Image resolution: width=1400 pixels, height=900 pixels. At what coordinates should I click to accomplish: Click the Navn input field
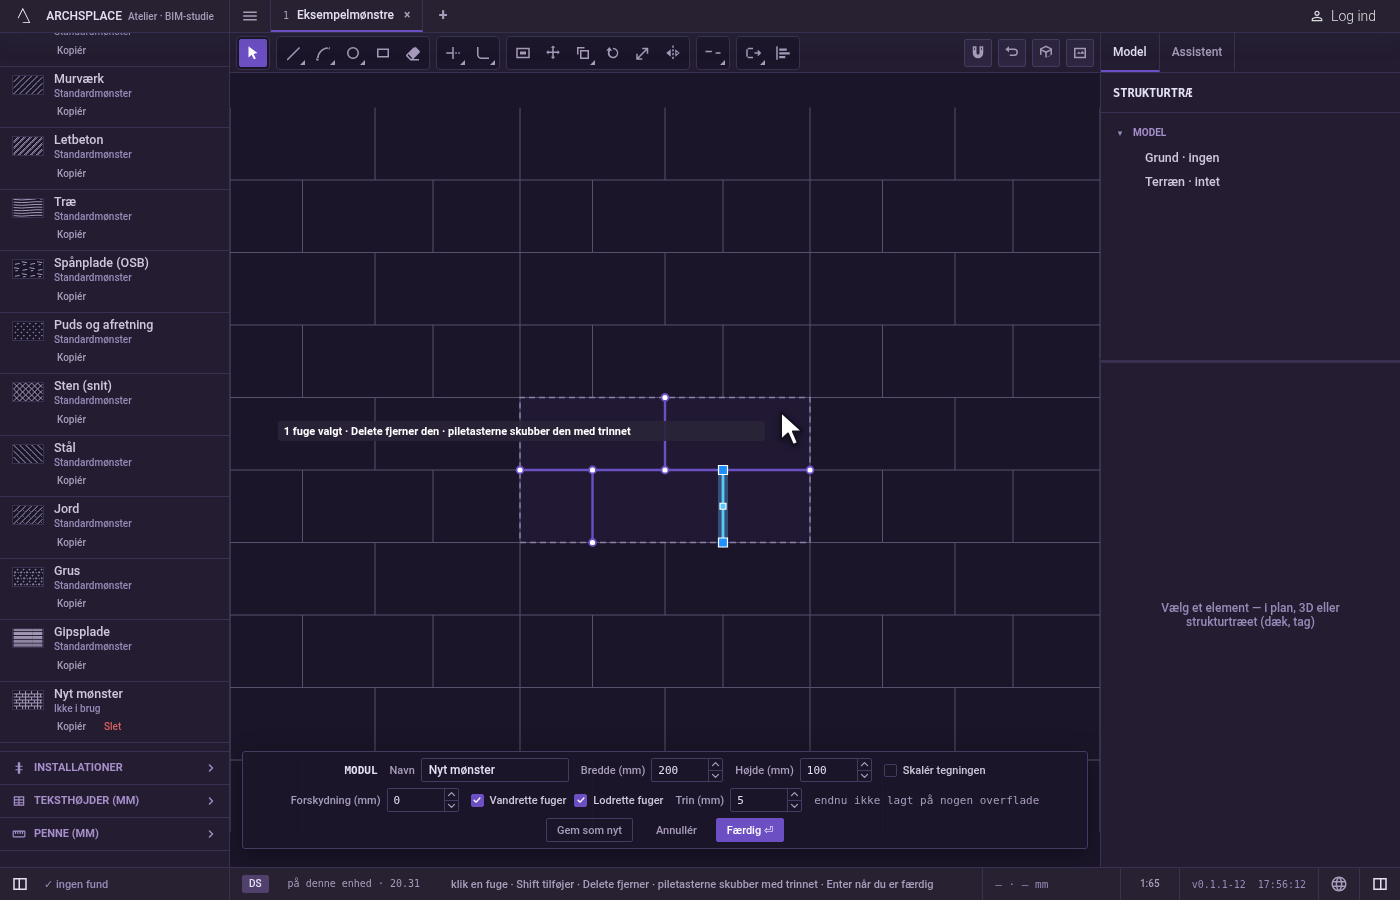coord(495,770)
